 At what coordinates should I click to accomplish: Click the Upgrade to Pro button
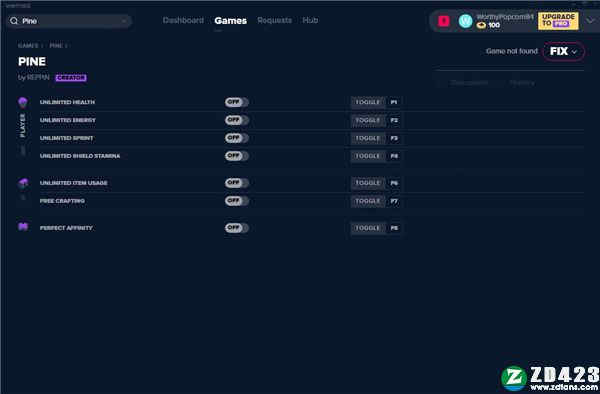pyautogui.click(x=558, y=21)
